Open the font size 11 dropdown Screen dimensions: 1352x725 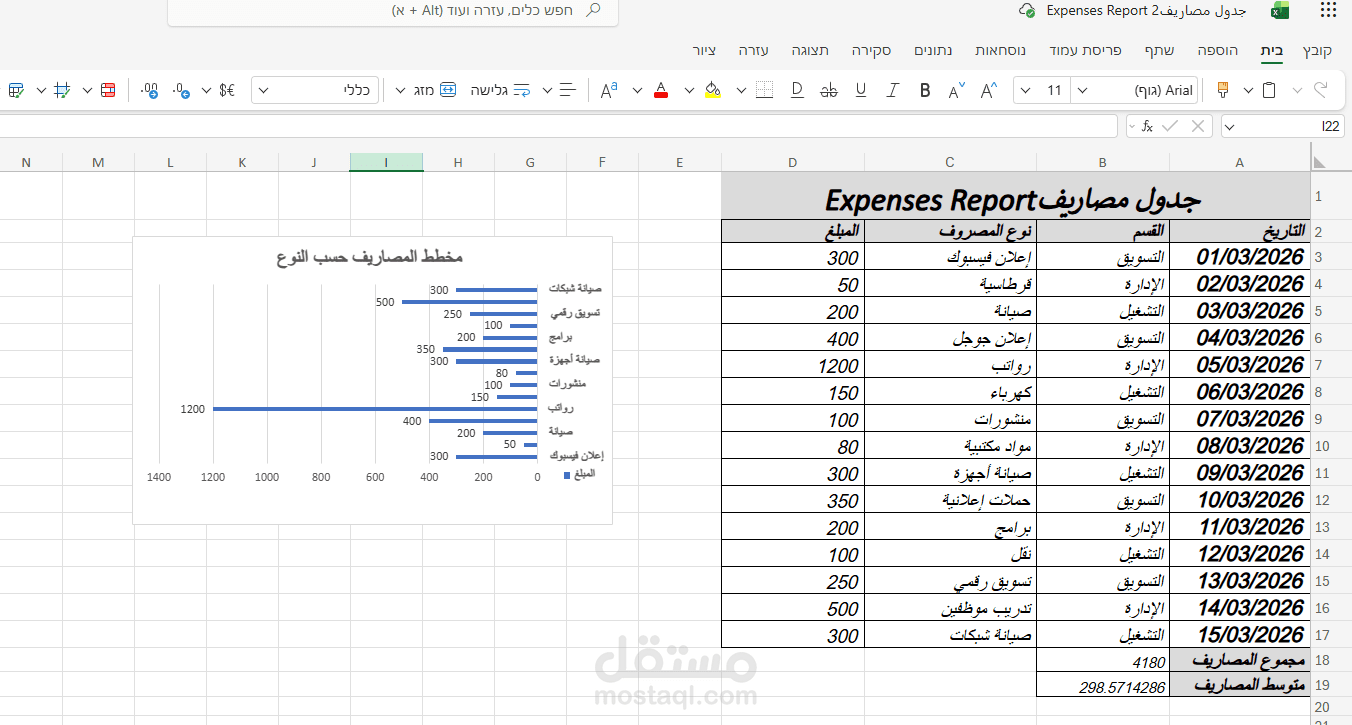(x=1025, y=90)
